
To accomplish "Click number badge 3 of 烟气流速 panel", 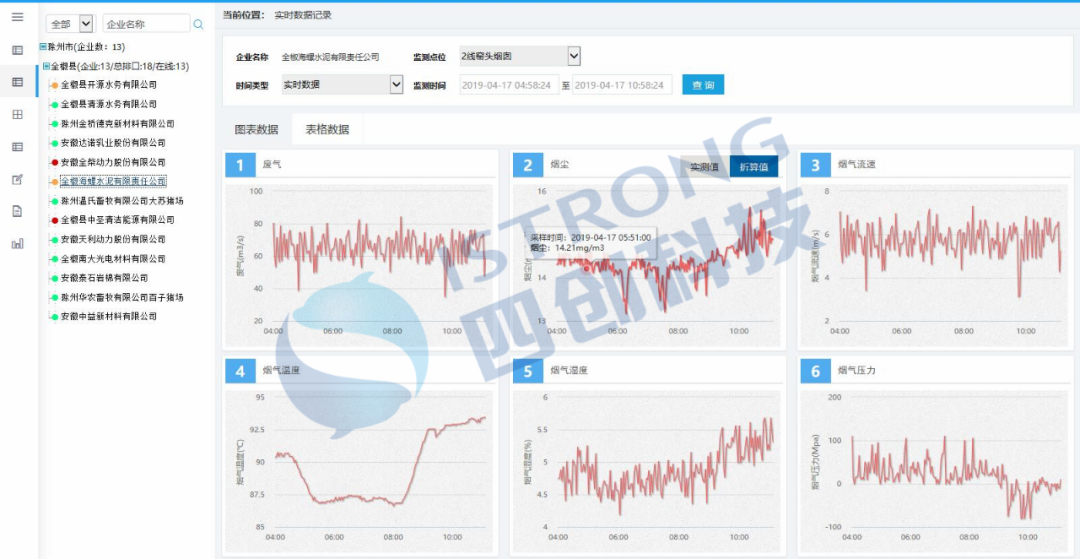I will coord(816,165).
